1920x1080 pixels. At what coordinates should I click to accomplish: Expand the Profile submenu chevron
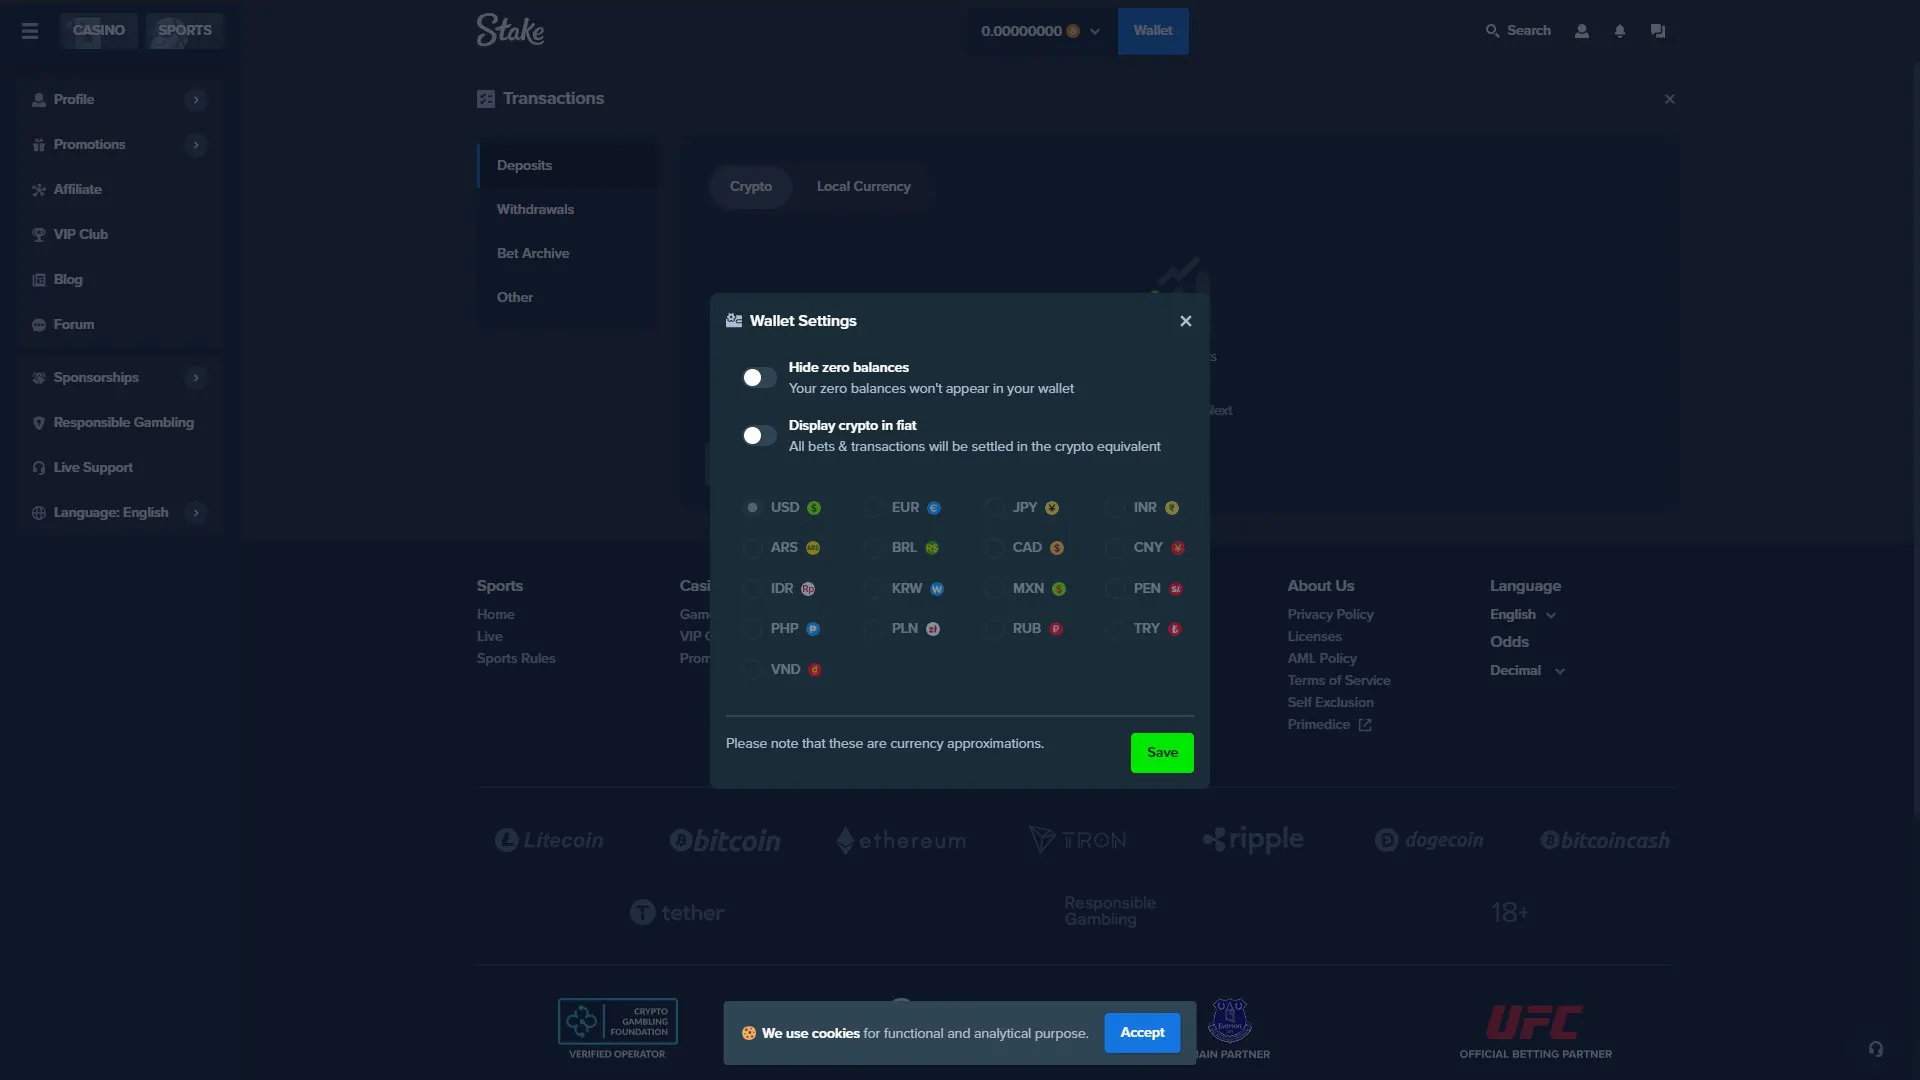[196, 100]
